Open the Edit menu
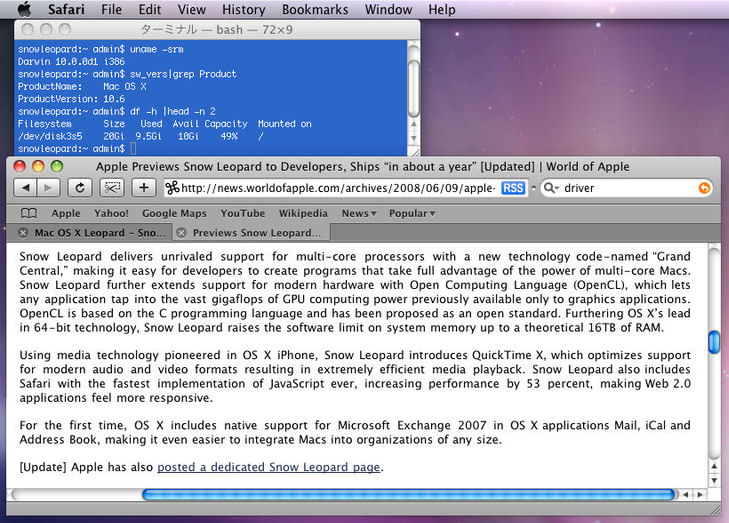This screenshot has width=729, height=523. [x=150, y=9]
